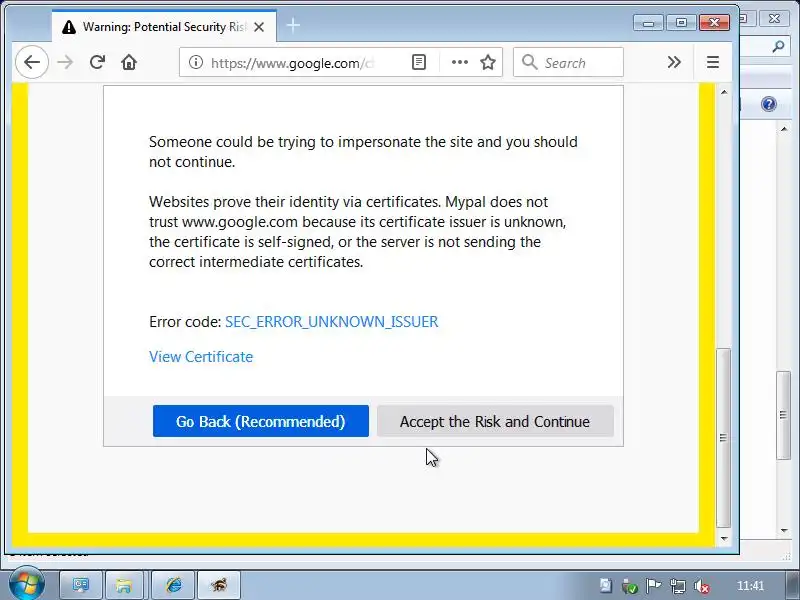
Task: Open the browser home page
Action: (129, 62)
